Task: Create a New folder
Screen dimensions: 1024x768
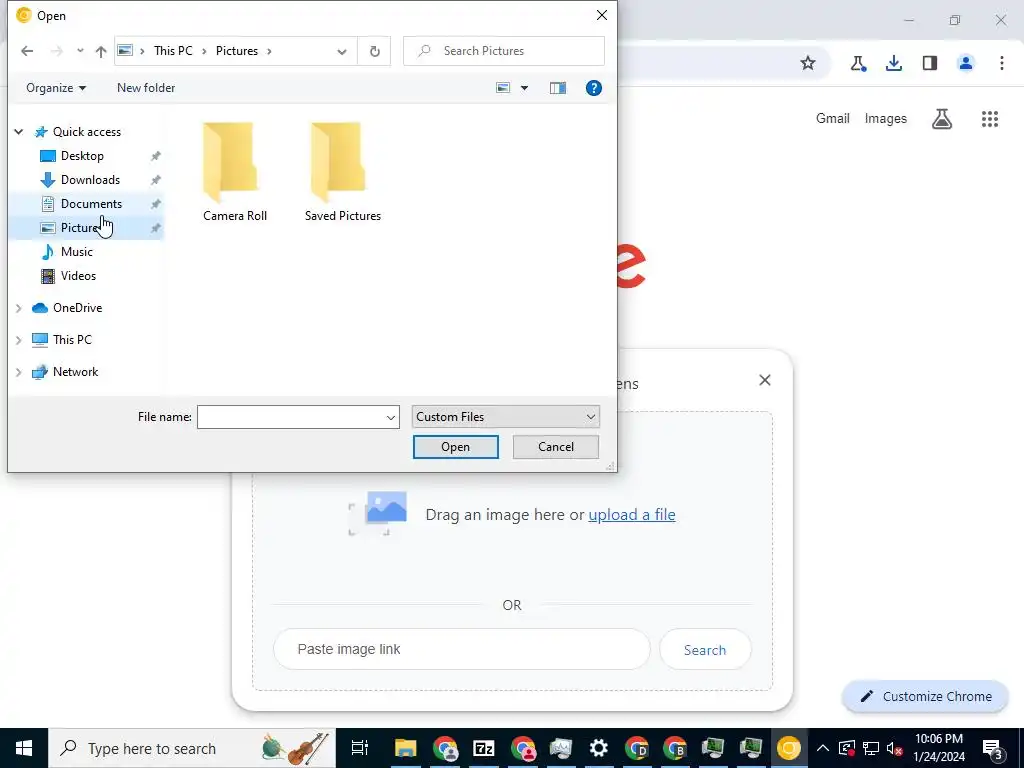Action: tap(146, 88)
